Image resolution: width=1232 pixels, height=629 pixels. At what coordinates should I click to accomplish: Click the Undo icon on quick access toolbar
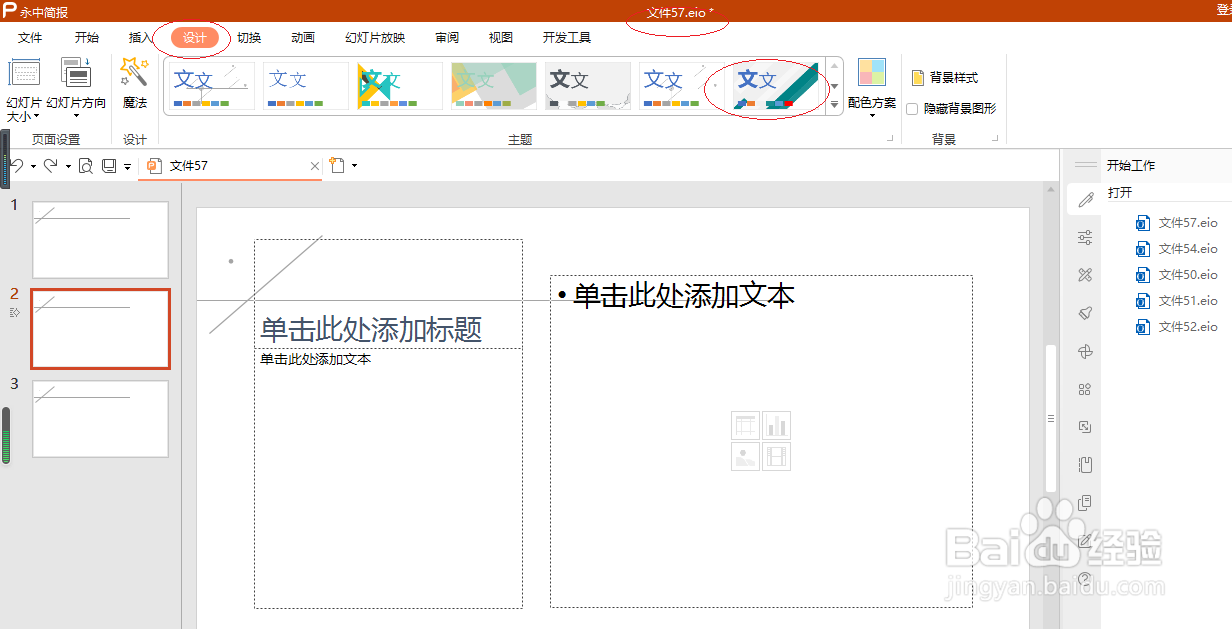[x=17, y=165]
